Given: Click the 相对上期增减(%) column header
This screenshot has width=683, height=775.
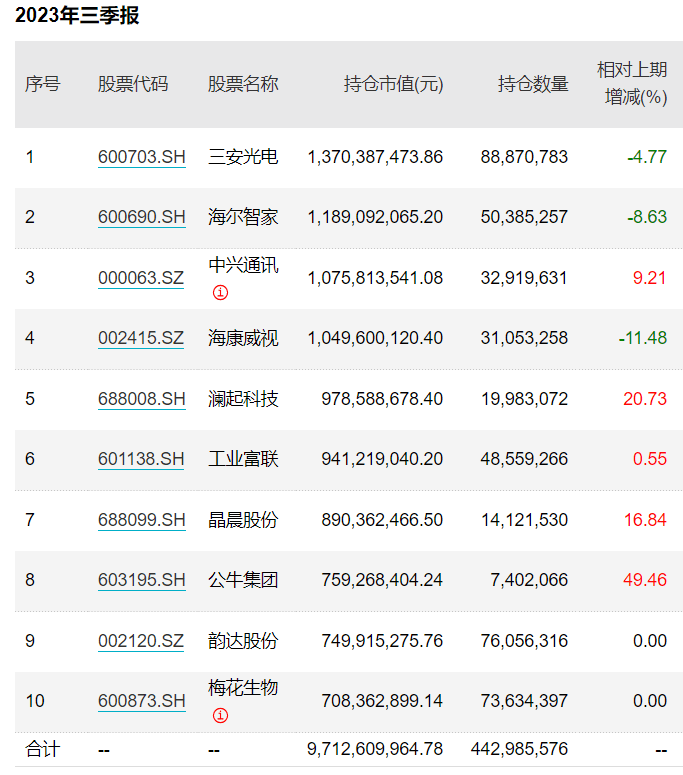Looking at the screenshot, I should click(x=631, y=83).
